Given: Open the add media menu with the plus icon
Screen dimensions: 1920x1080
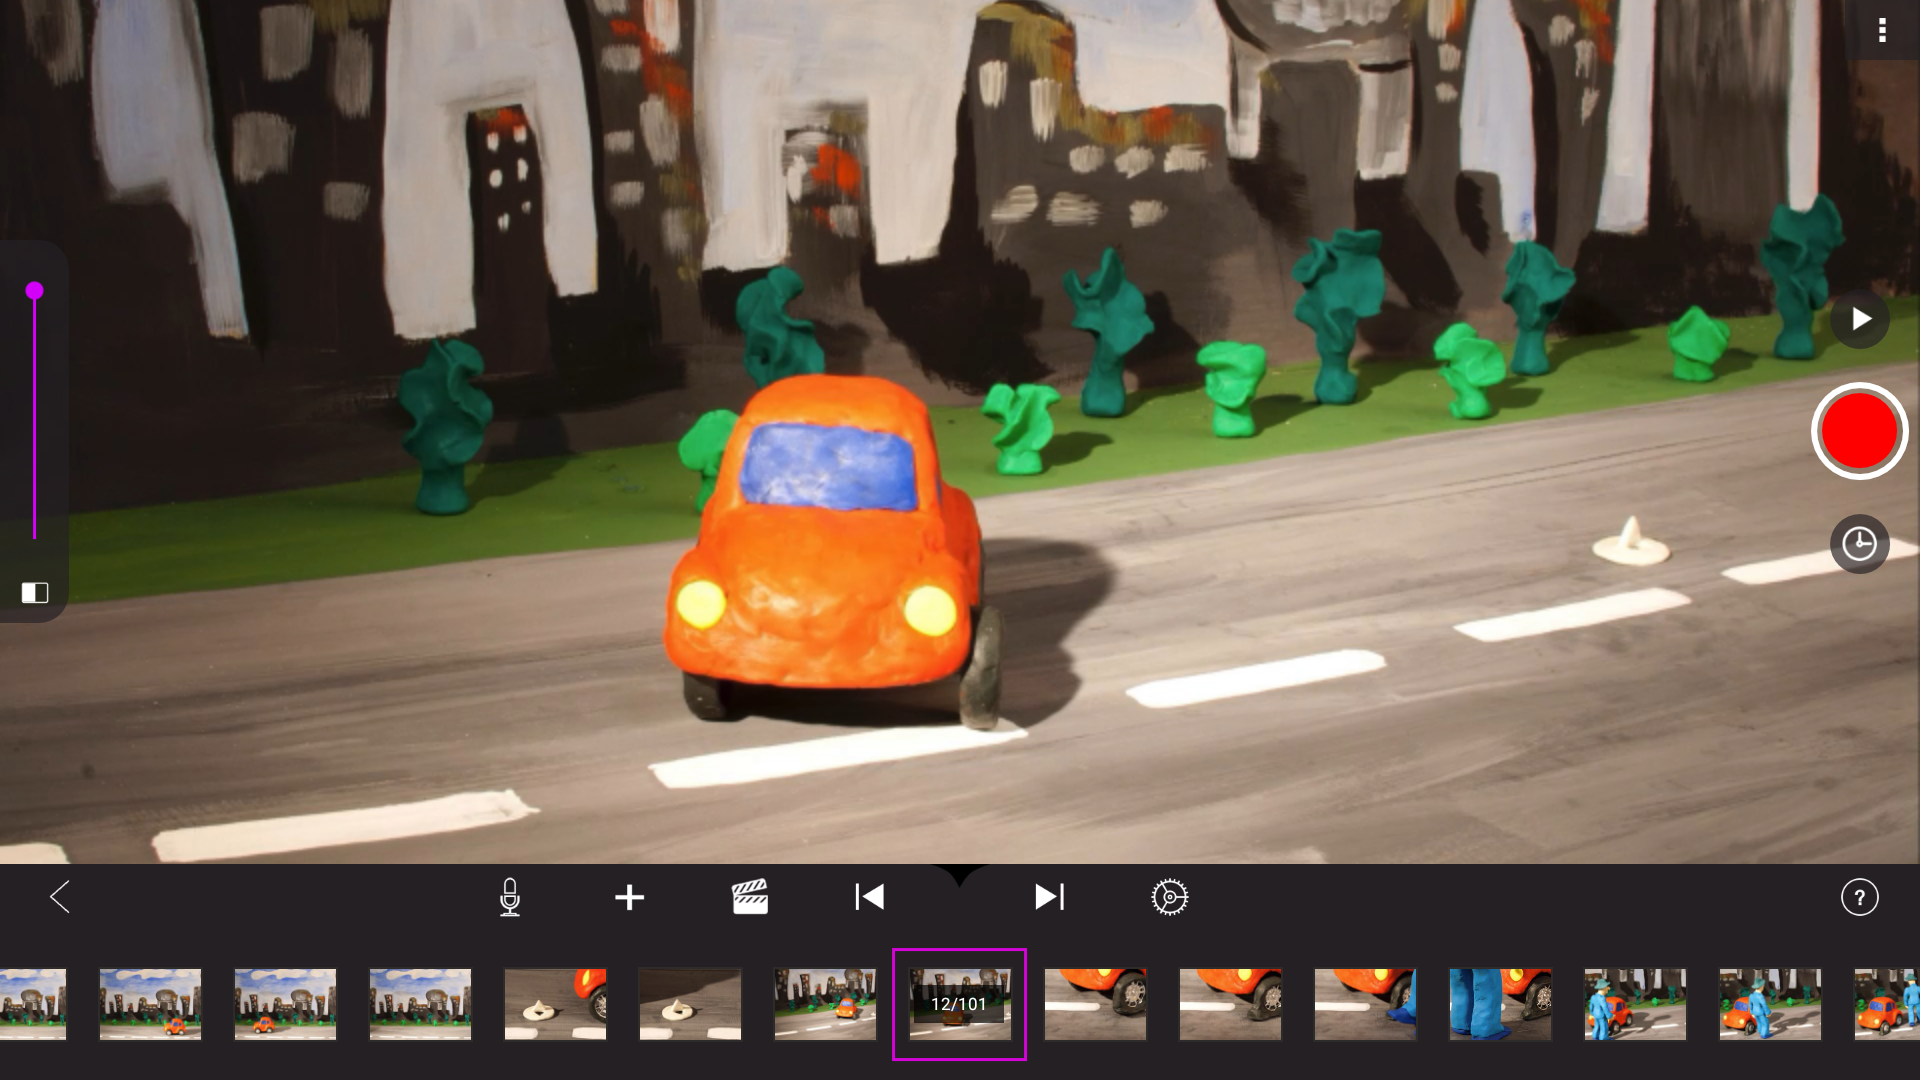Looking at the screenshot, I should coord(630,897).
